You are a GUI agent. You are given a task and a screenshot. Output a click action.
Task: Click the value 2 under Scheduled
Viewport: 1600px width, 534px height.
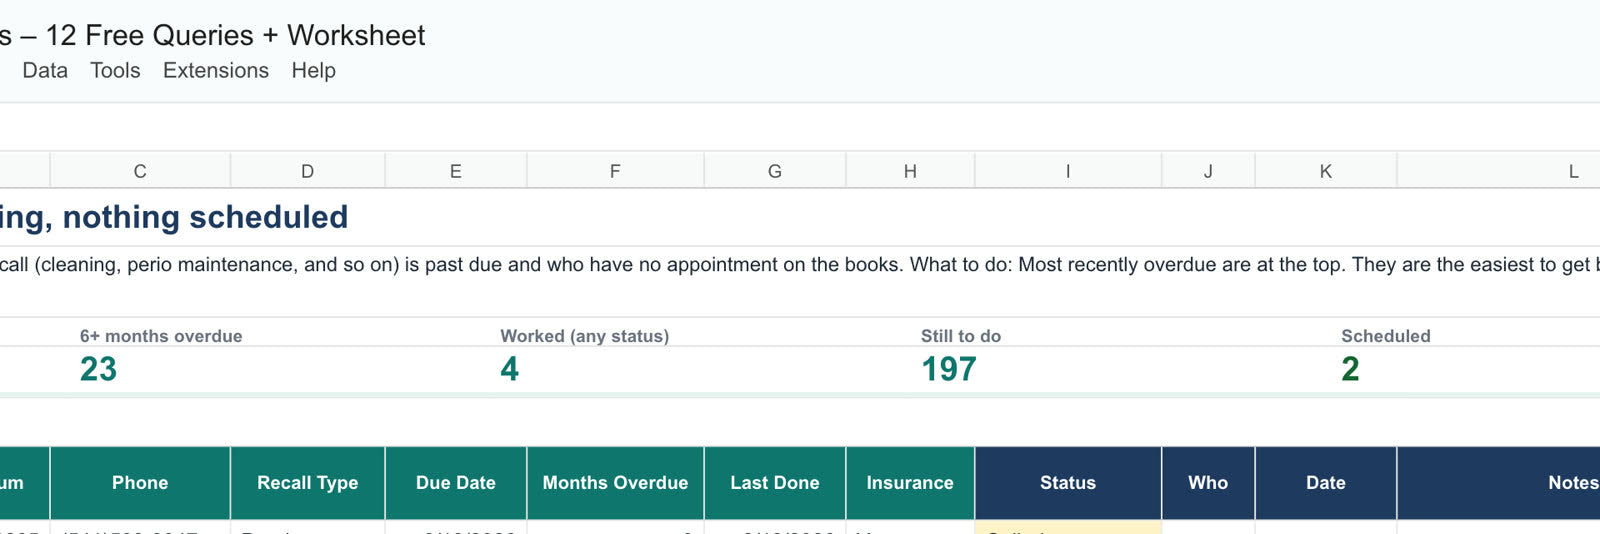1350,369
